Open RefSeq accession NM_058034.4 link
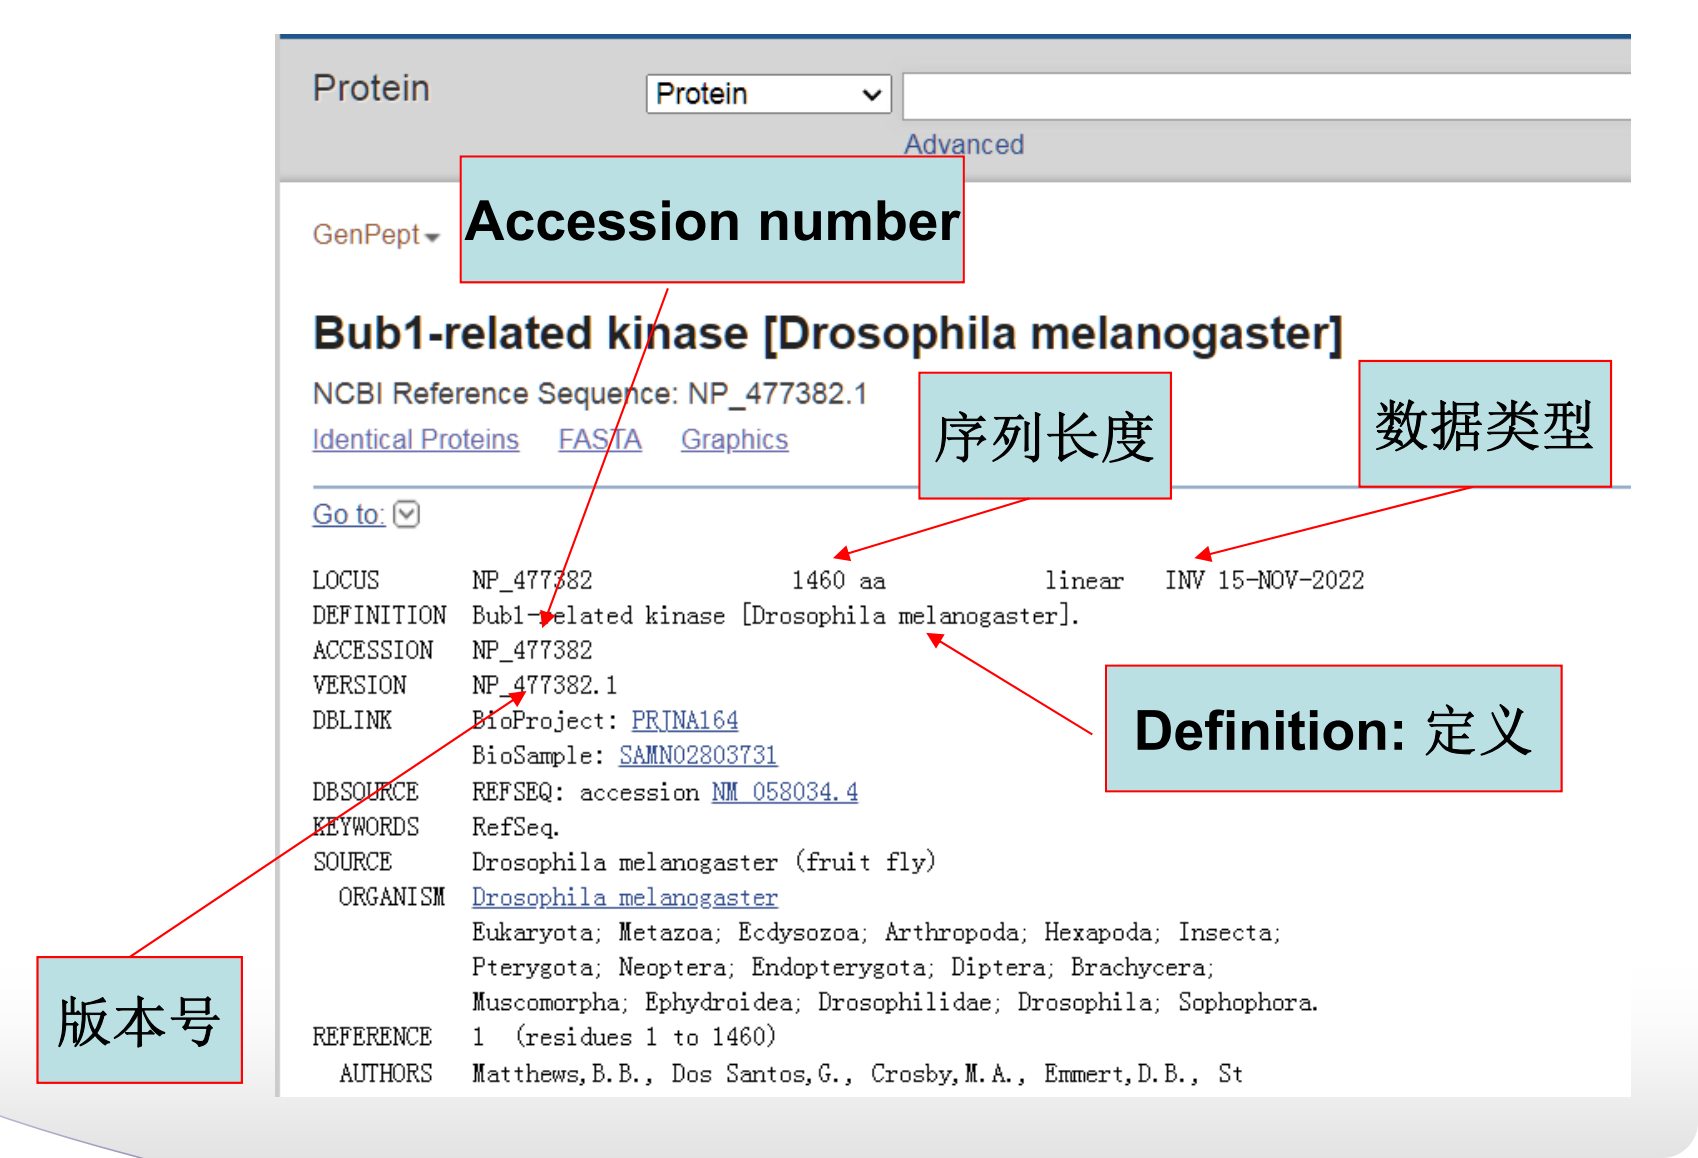 pyautogui.click(x=785, y=792)
